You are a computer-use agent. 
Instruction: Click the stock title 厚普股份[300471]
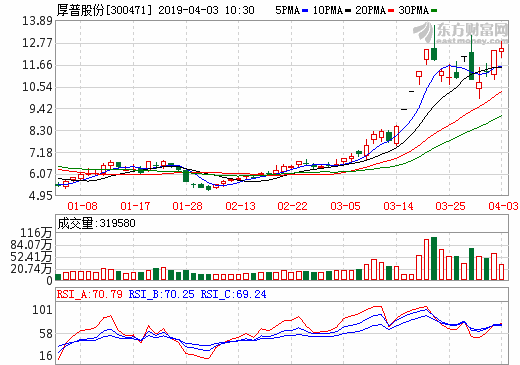pyautogui.click(x=104, y=10)
